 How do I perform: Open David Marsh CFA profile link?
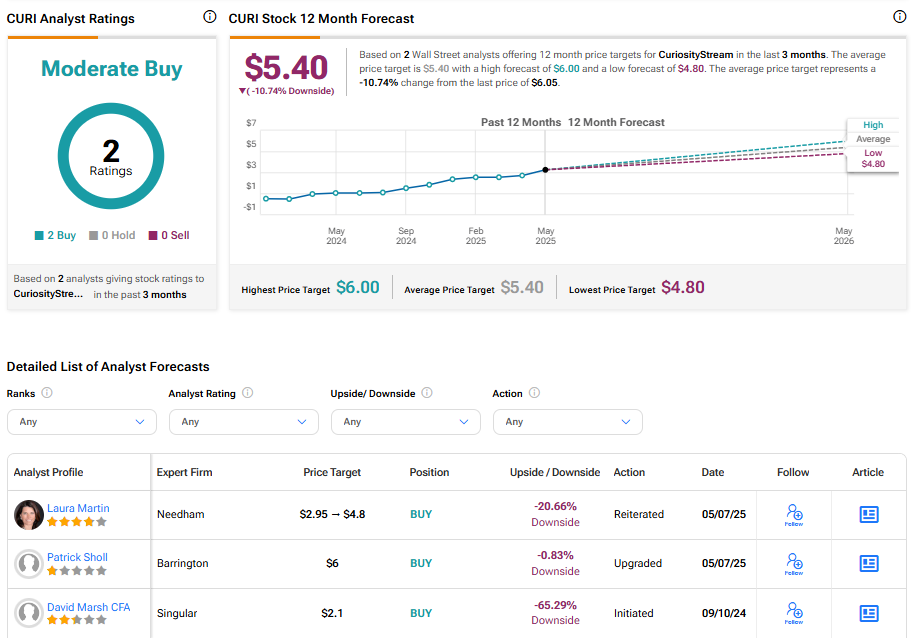[x=88, y=607]
